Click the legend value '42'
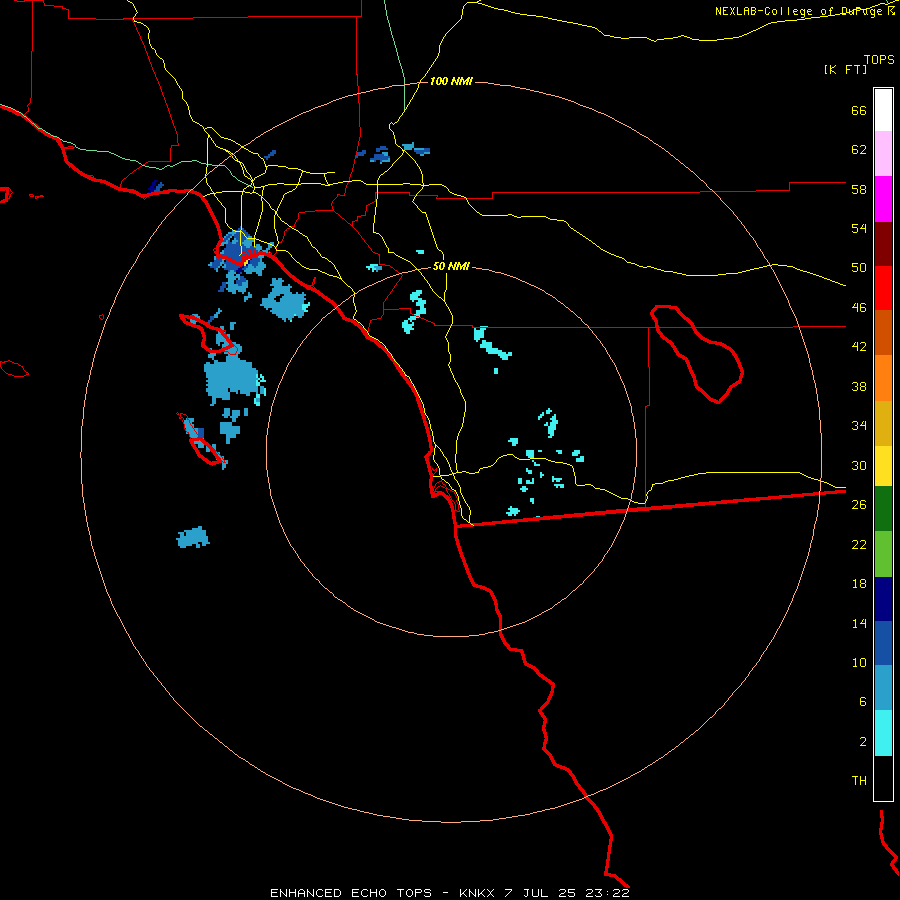Image resolution: width=900 pixels, height=900 pixels. (859, 347)
